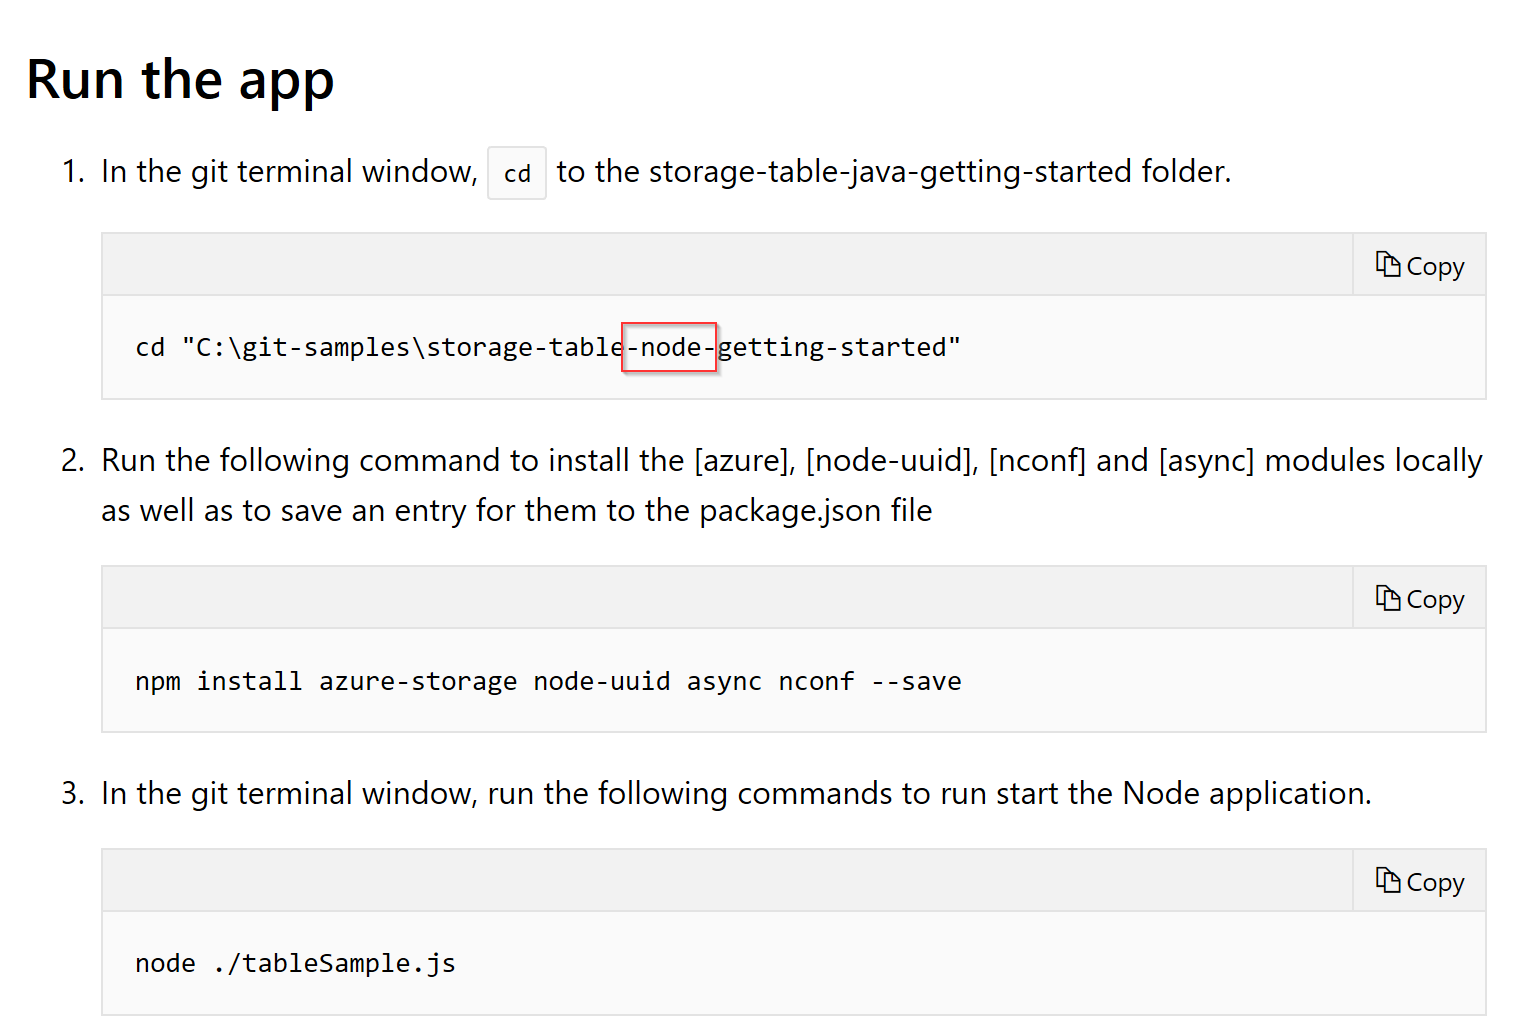The width and height of the screenshot is (1520, 1027).
Task: Click the cd C:\git-samples path text
Action: tap(545, 346)
